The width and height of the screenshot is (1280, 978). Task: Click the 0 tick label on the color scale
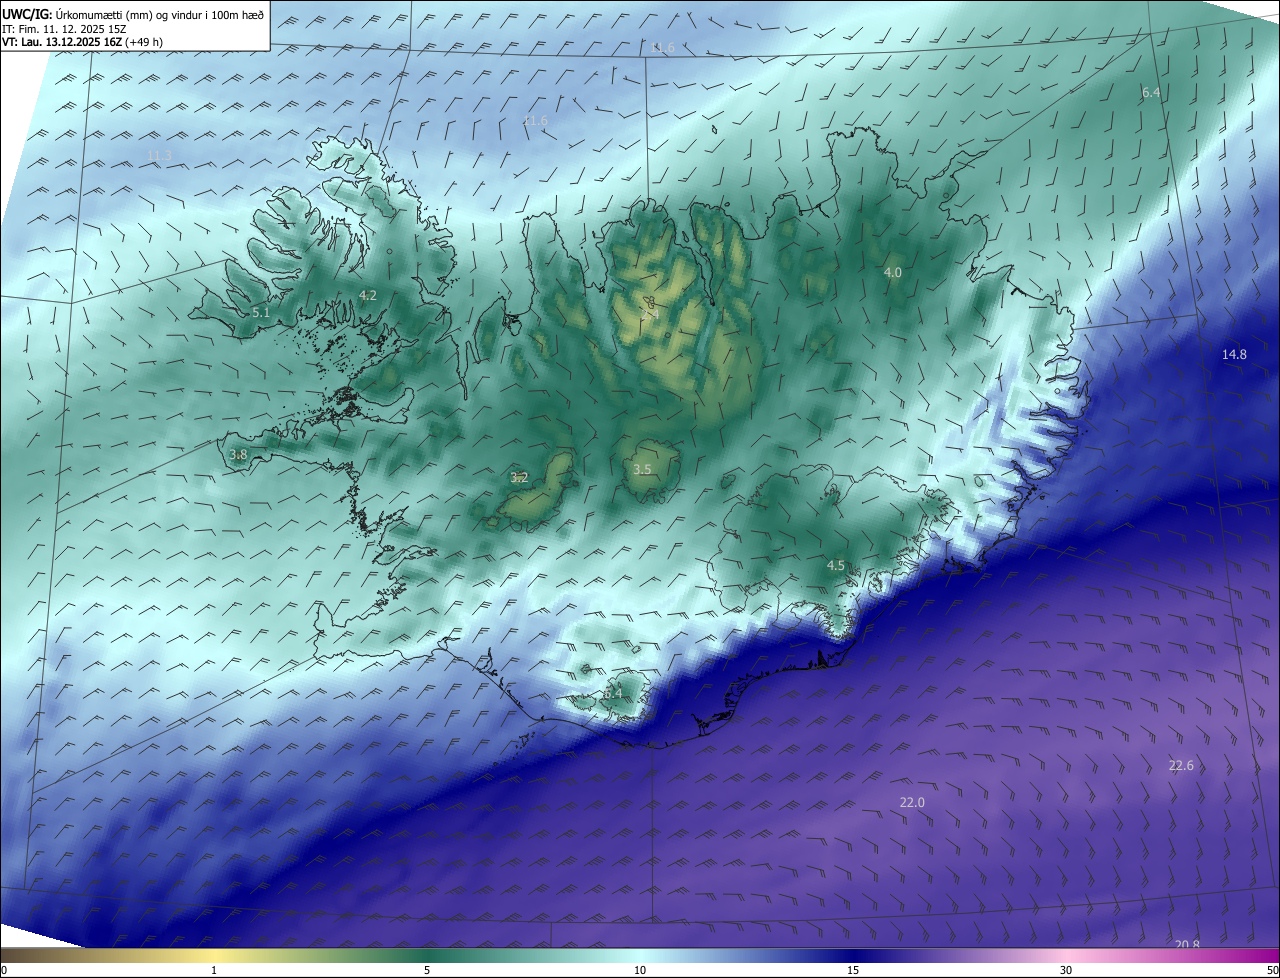(4, 970)
